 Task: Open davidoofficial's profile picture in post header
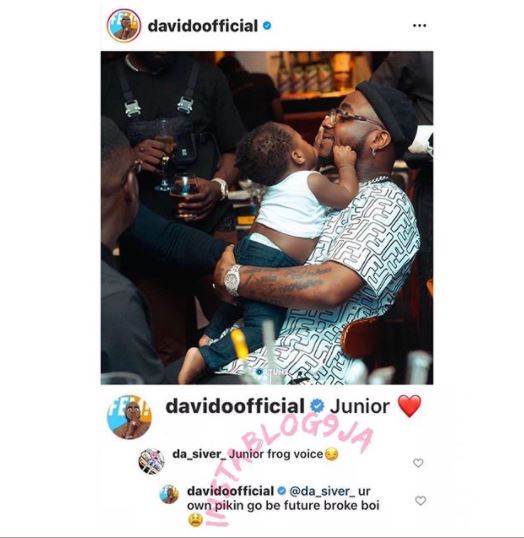(124, 26)
